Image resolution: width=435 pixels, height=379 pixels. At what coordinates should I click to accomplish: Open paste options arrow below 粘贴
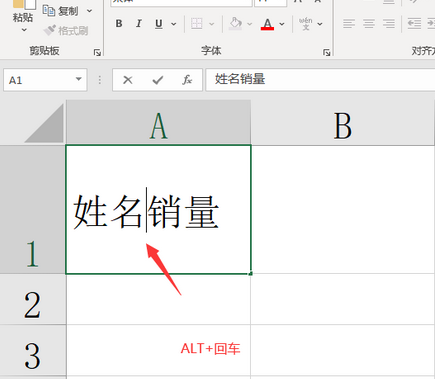pos(24,30)
